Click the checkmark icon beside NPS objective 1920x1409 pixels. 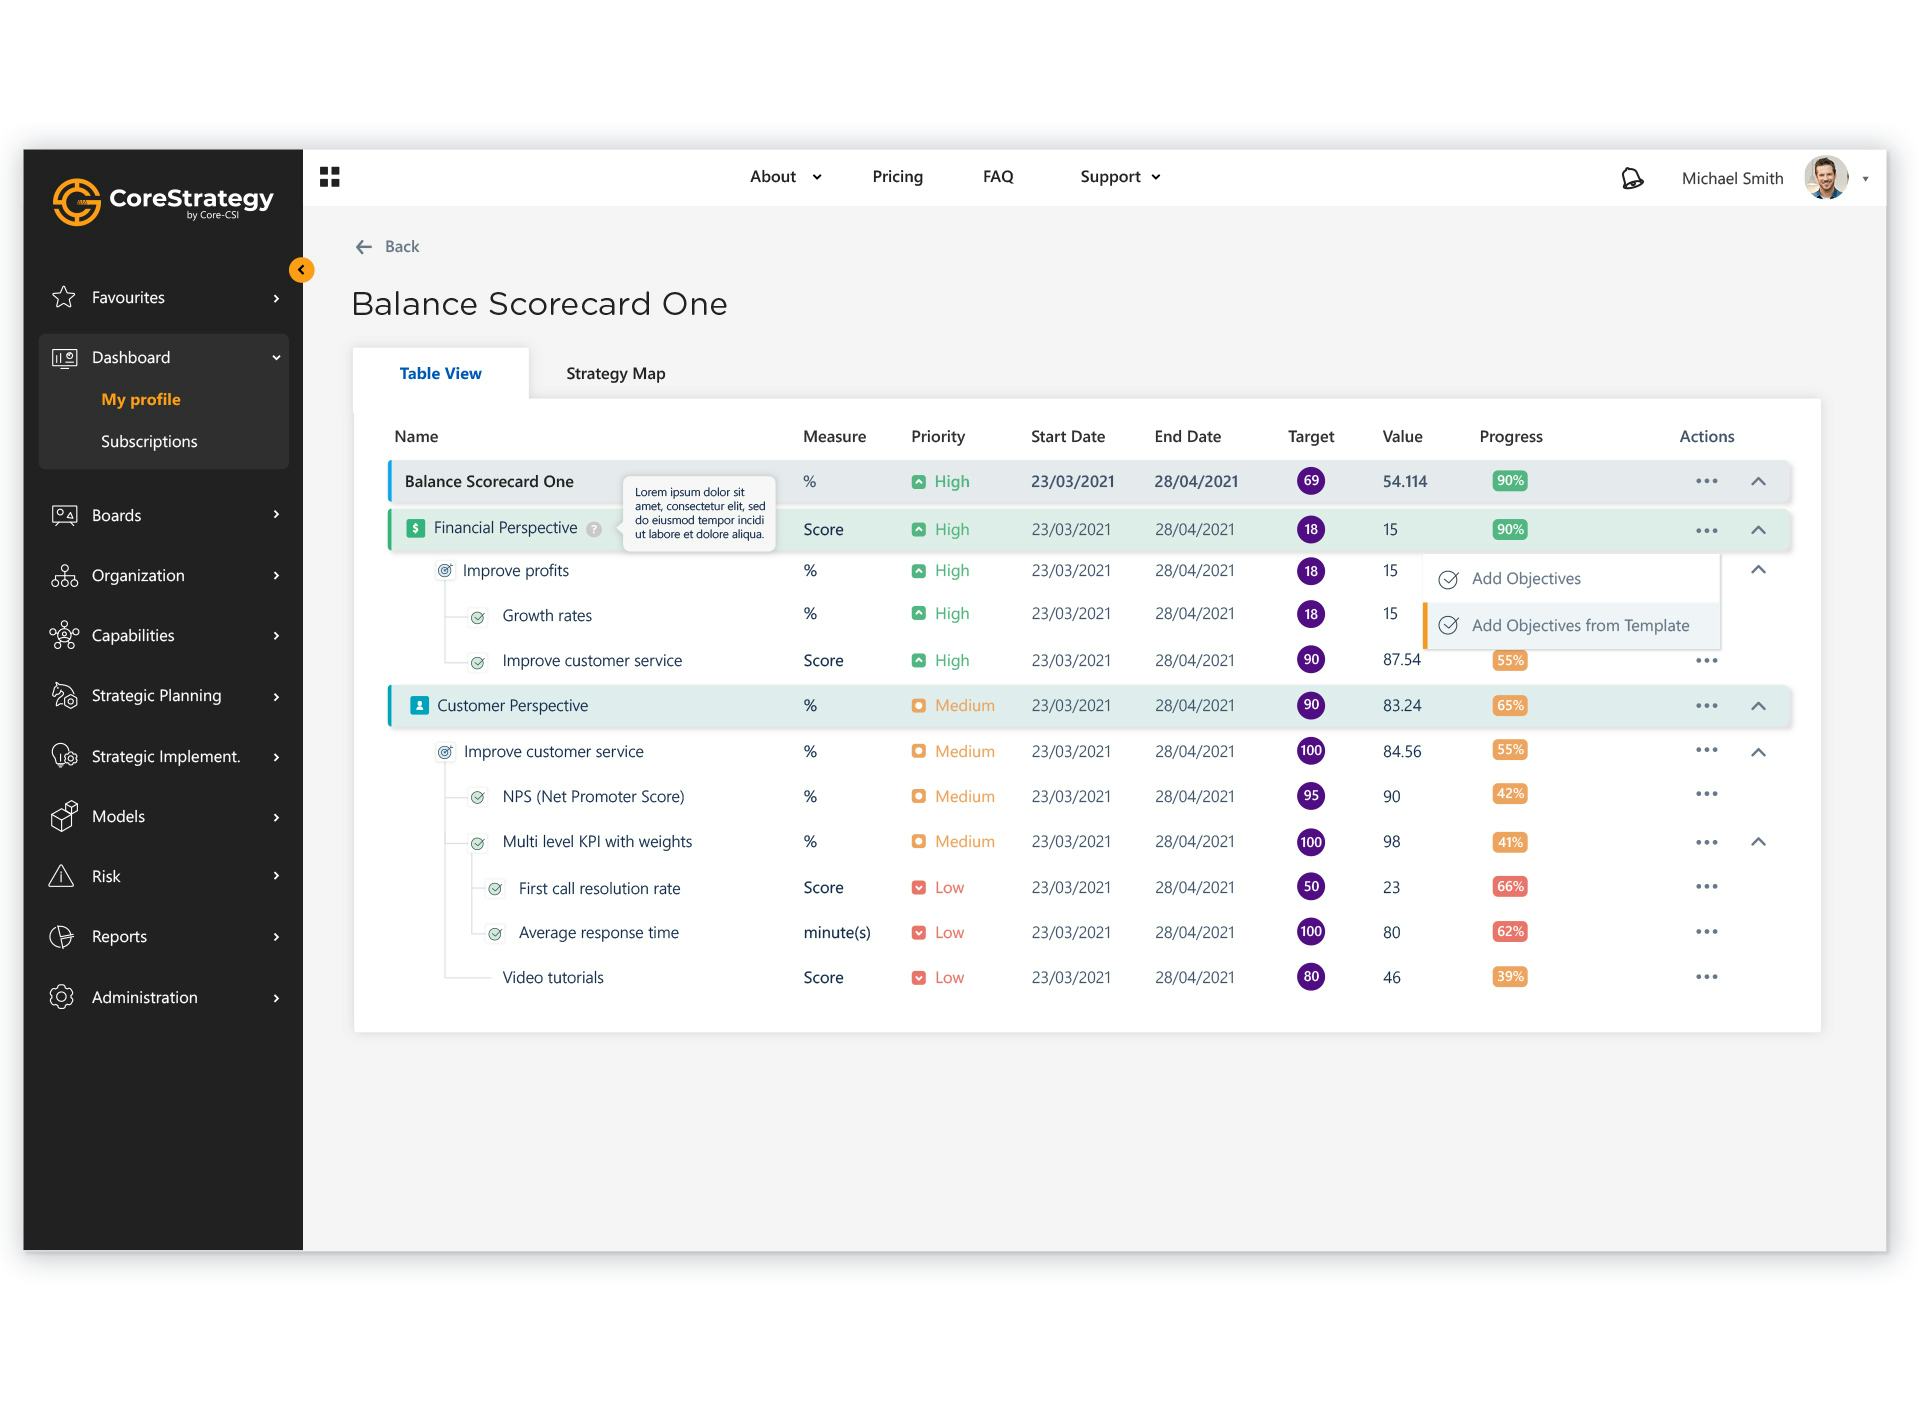coord(476,797)
